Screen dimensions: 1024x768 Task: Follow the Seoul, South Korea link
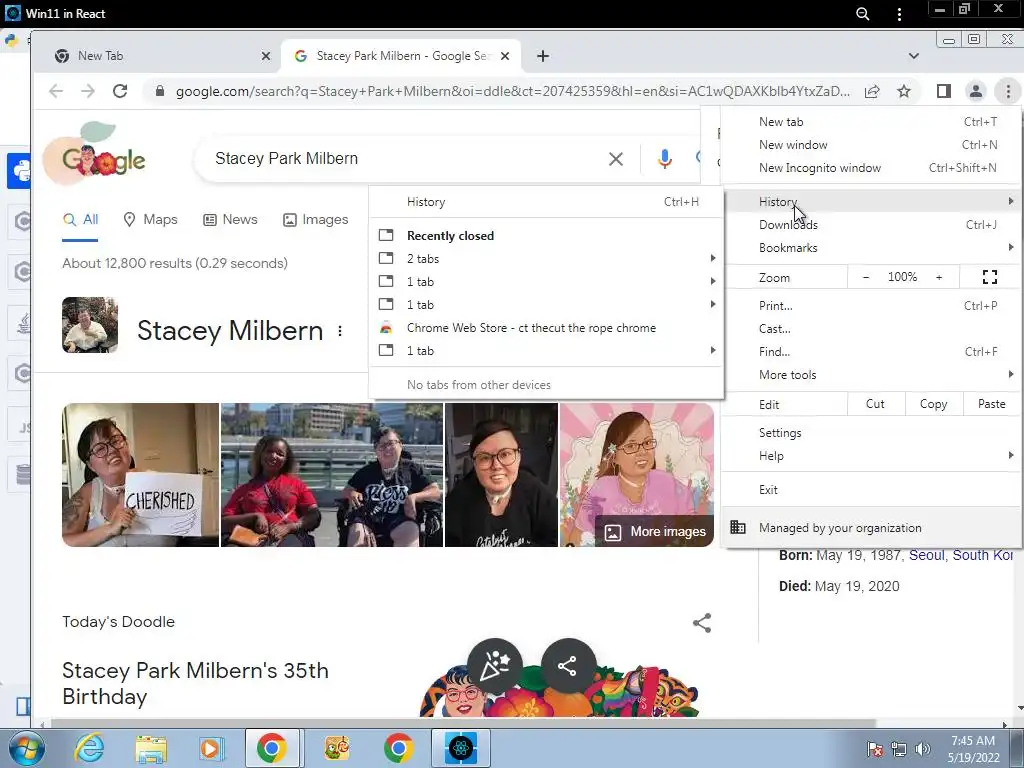pyautogui.click(x=961, y=555)
